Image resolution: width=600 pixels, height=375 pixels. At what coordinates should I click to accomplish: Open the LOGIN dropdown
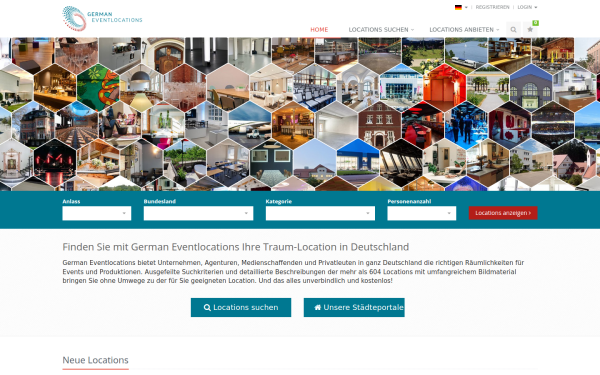point(527,7)
